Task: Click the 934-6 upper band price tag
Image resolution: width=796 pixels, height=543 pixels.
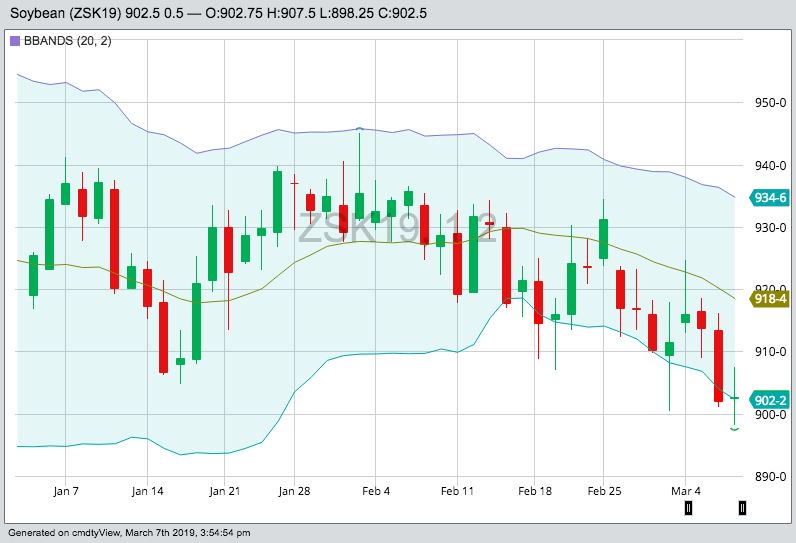Action: click(770, 198)
